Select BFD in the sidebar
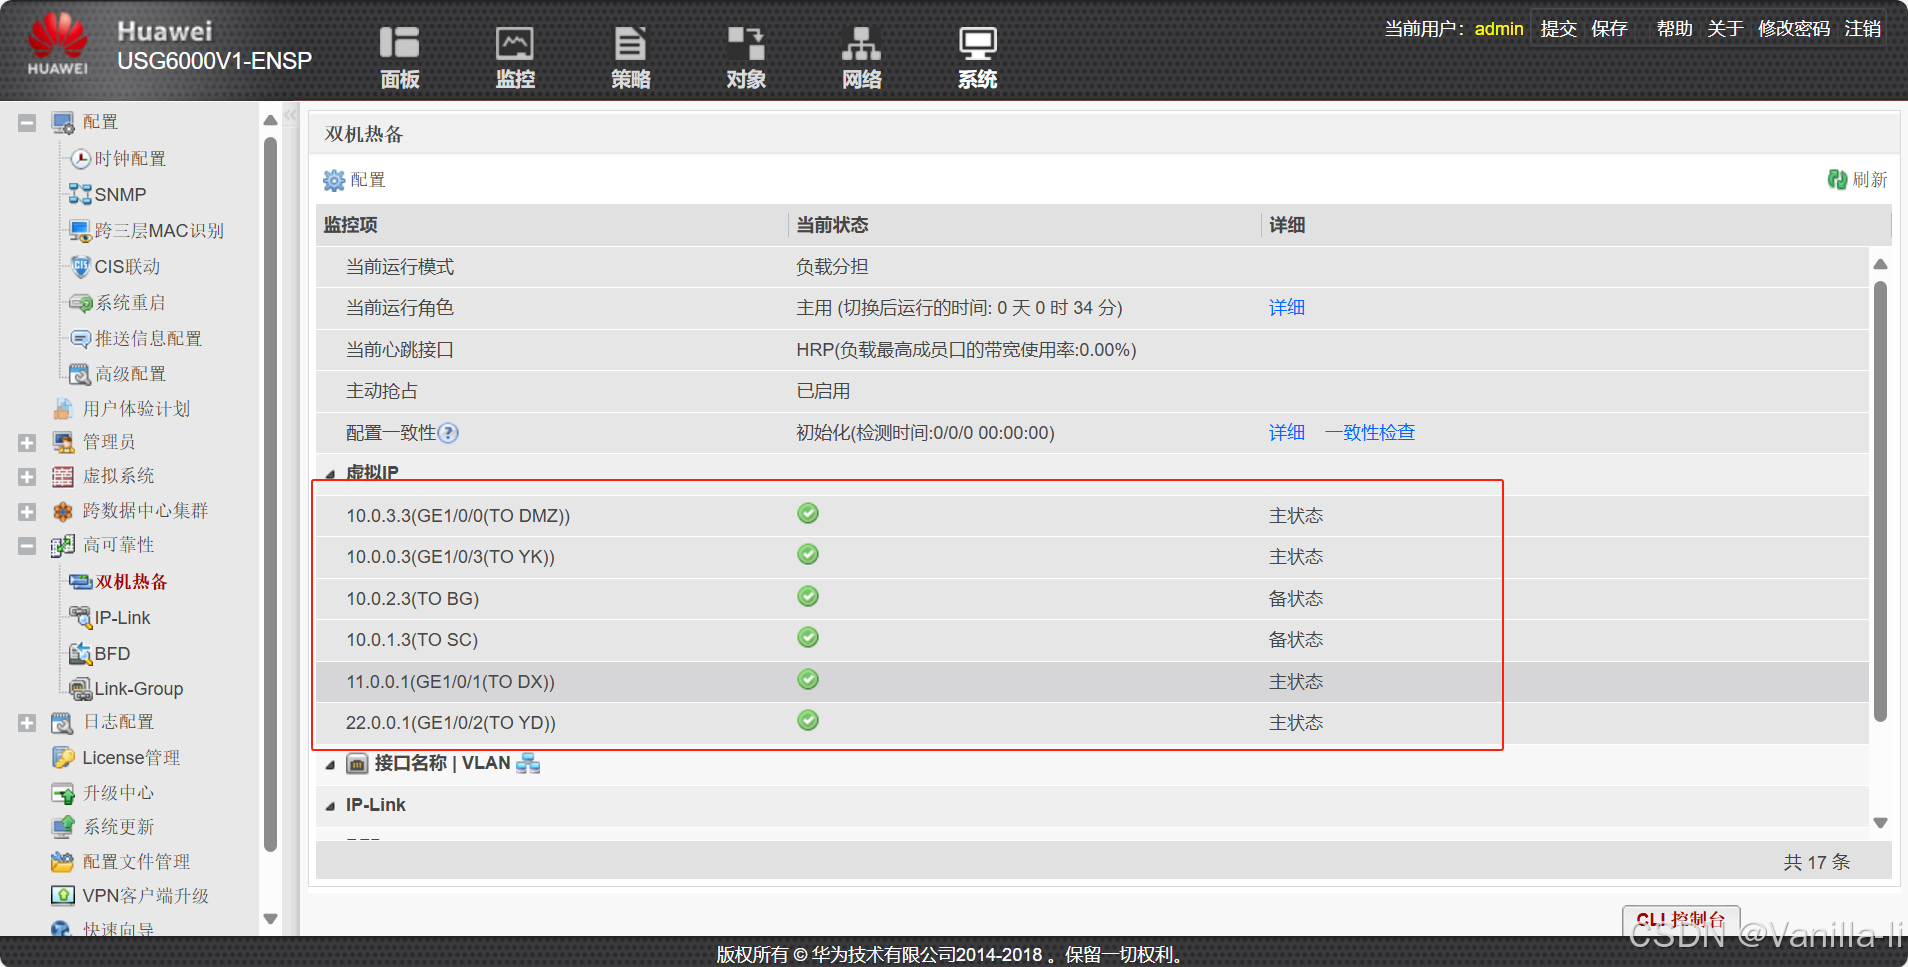Image resolution: width=1908 pixels, height=967 pixels. [x=112, y=653]
